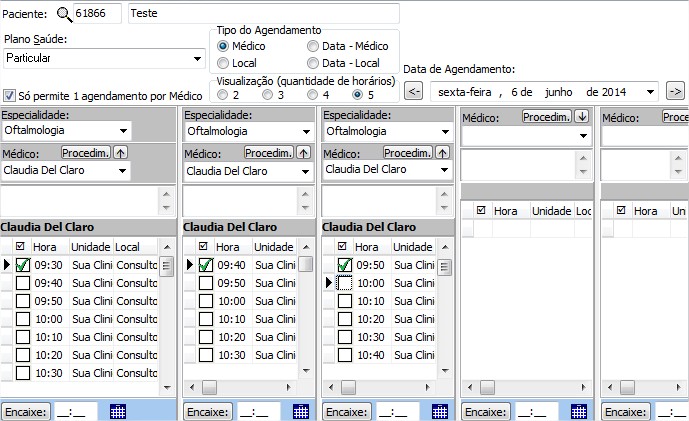The width and height of the screenshot is (689, 421).
Task: Click the patient search magnifier icon
Action: click(x=65, y=14)
